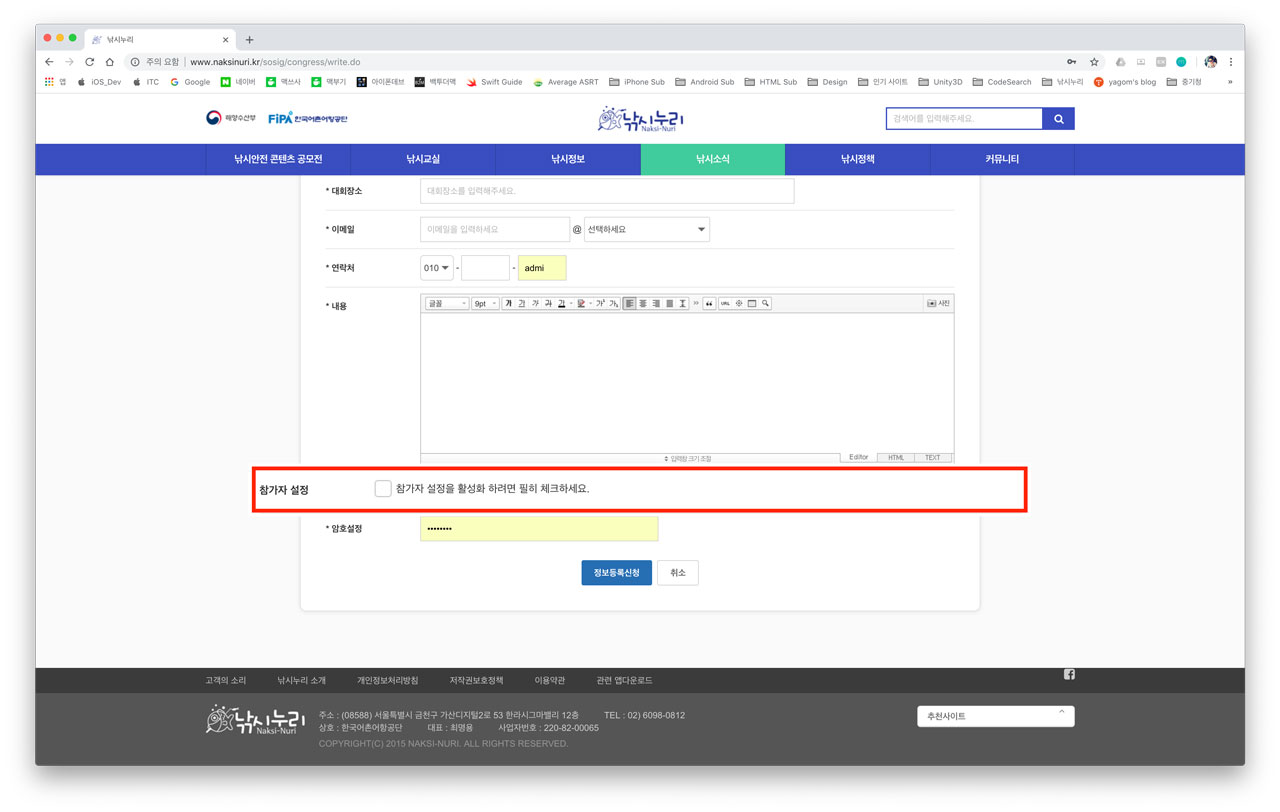
Task: Open the 낚시정책 navigation menu
Action: click(x=857, y=159)
